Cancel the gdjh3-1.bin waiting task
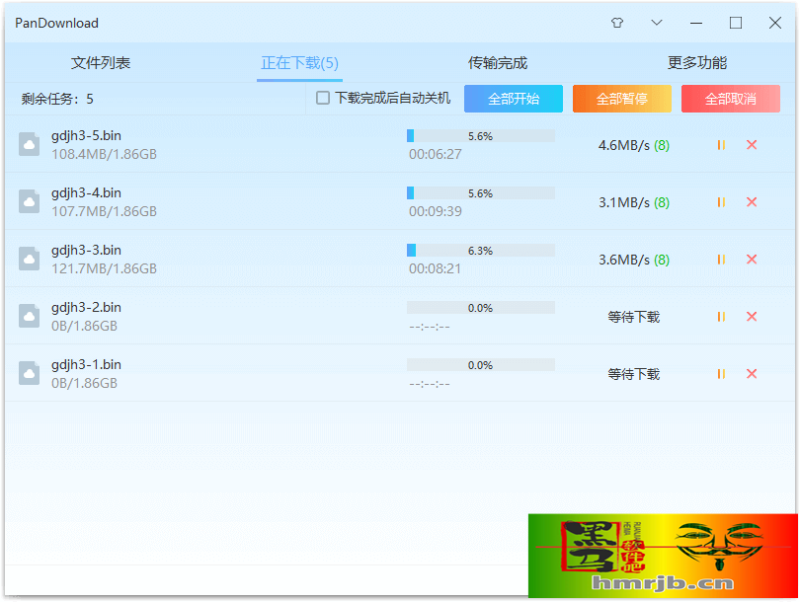This screenshot has width=800, height=602. click(x=751, y=373)
